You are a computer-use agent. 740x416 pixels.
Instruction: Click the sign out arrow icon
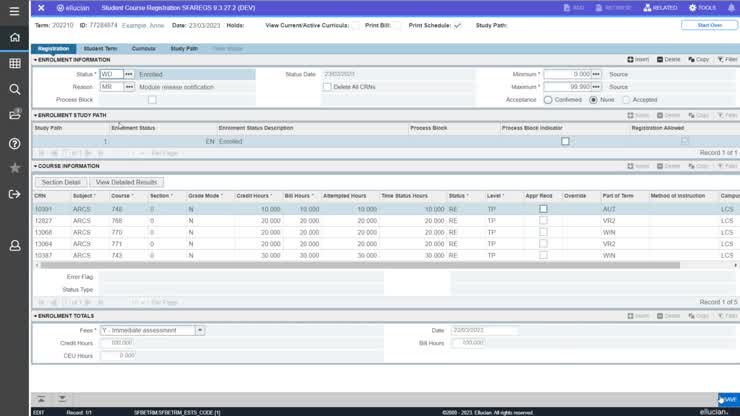tap(14, 194)
